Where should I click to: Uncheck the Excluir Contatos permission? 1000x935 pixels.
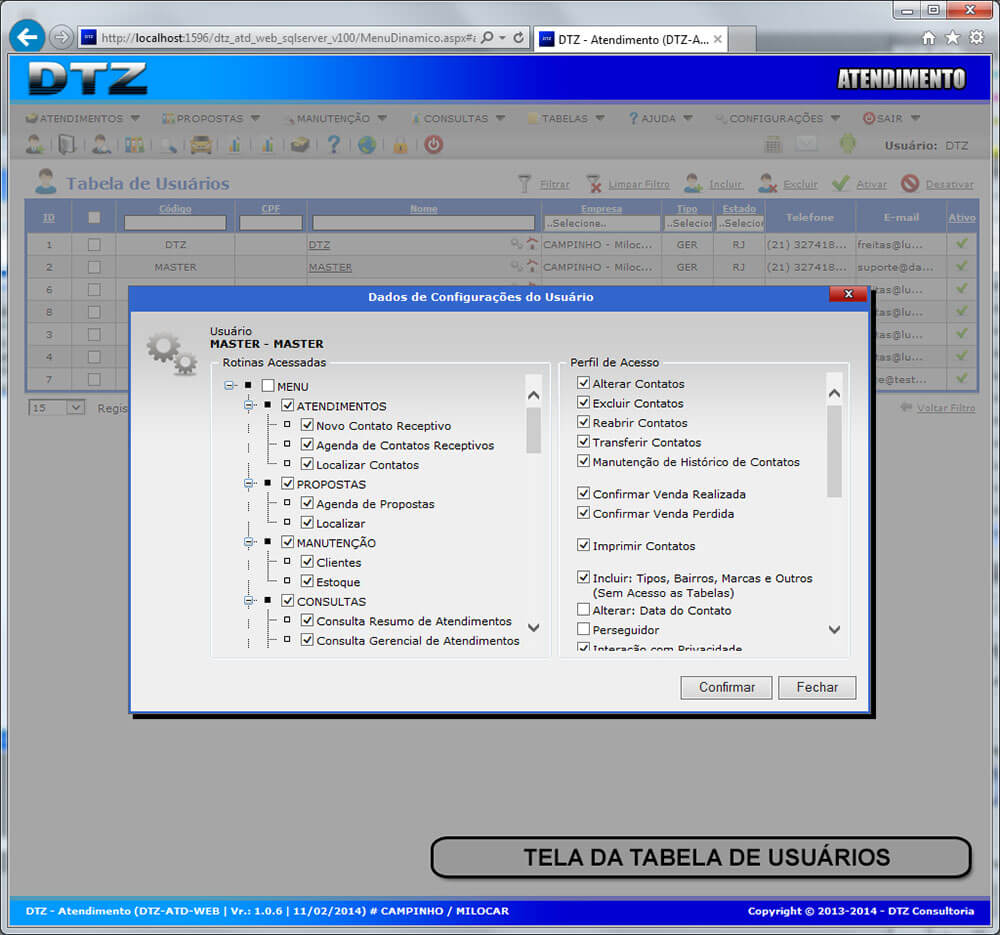583,403
